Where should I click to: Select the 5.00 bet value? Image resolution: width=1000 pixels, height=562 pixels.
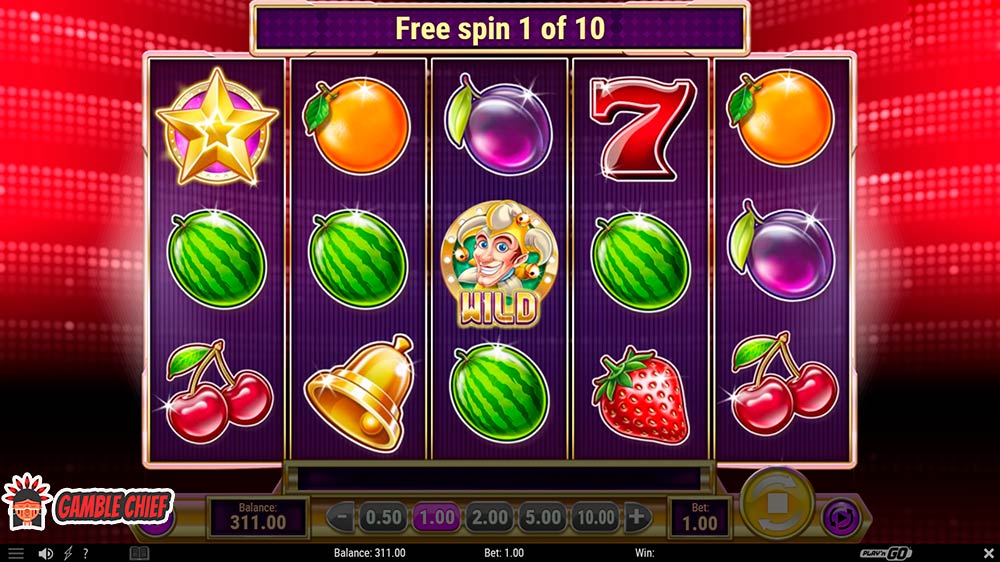click(x=543, y=517)
